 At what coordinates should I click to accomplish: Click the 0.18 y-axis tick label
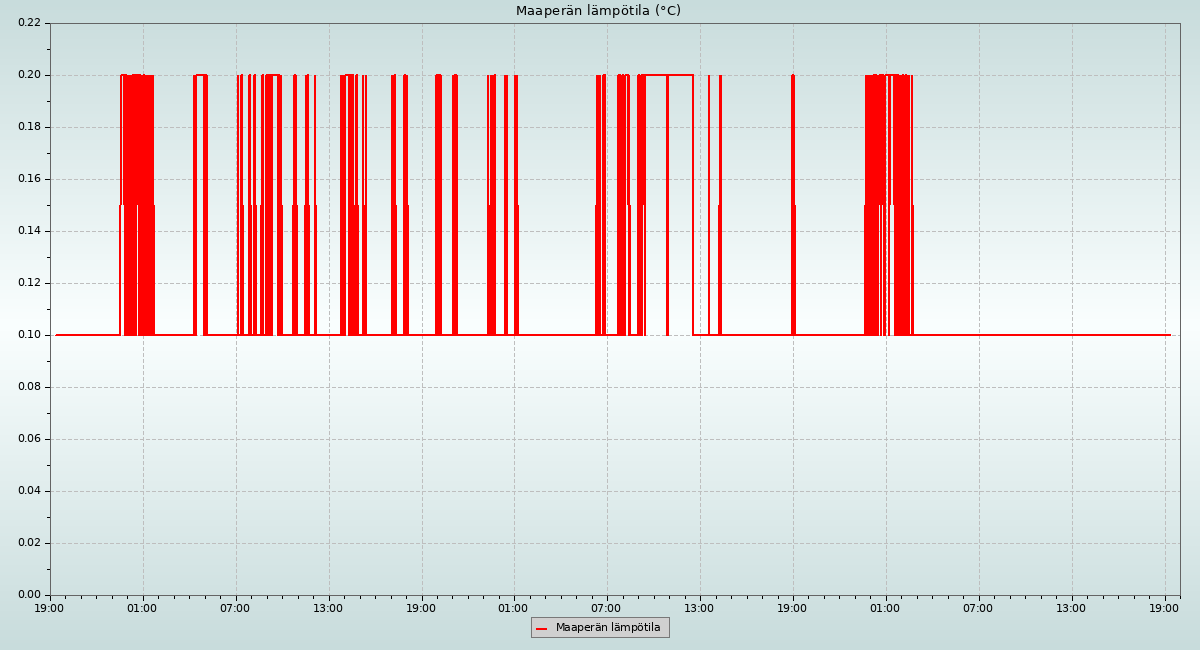[30, 127]
